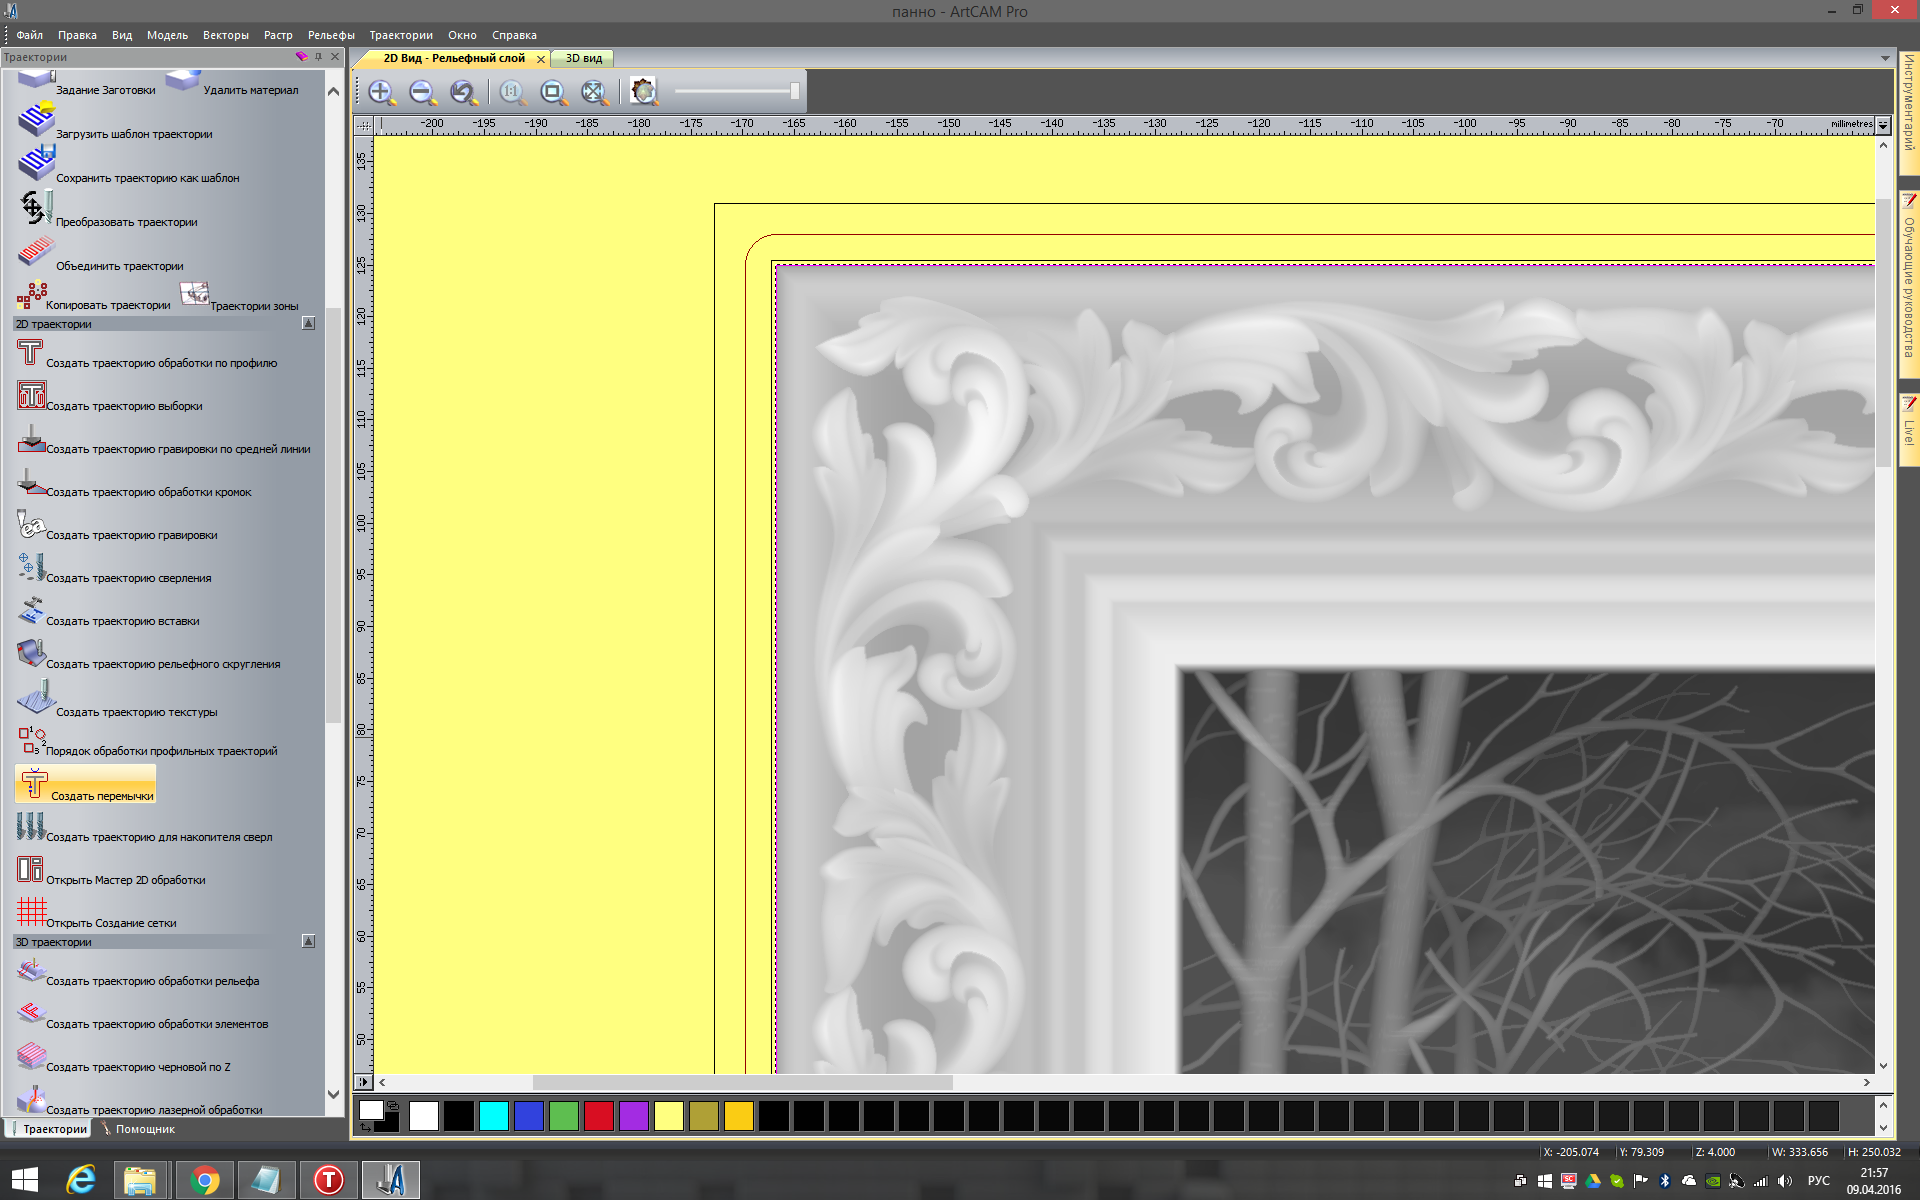This screenshot has height=1200, width=1920.
Task: Open ruler units dropdown arrow
Action: [1883, 125]
